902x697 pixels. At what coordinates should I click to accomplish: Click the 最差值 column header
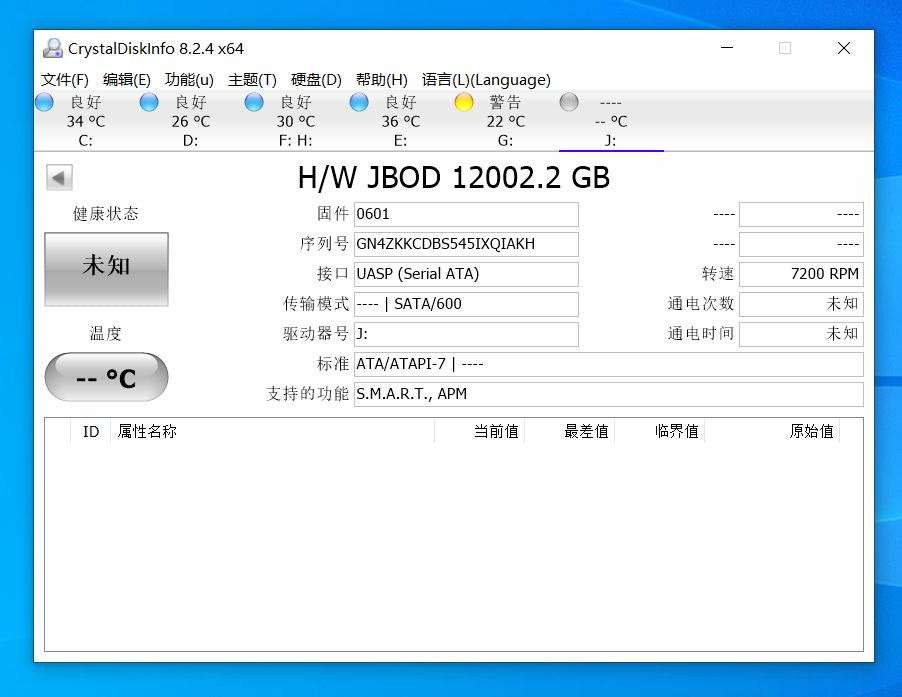tap(570, 431)
